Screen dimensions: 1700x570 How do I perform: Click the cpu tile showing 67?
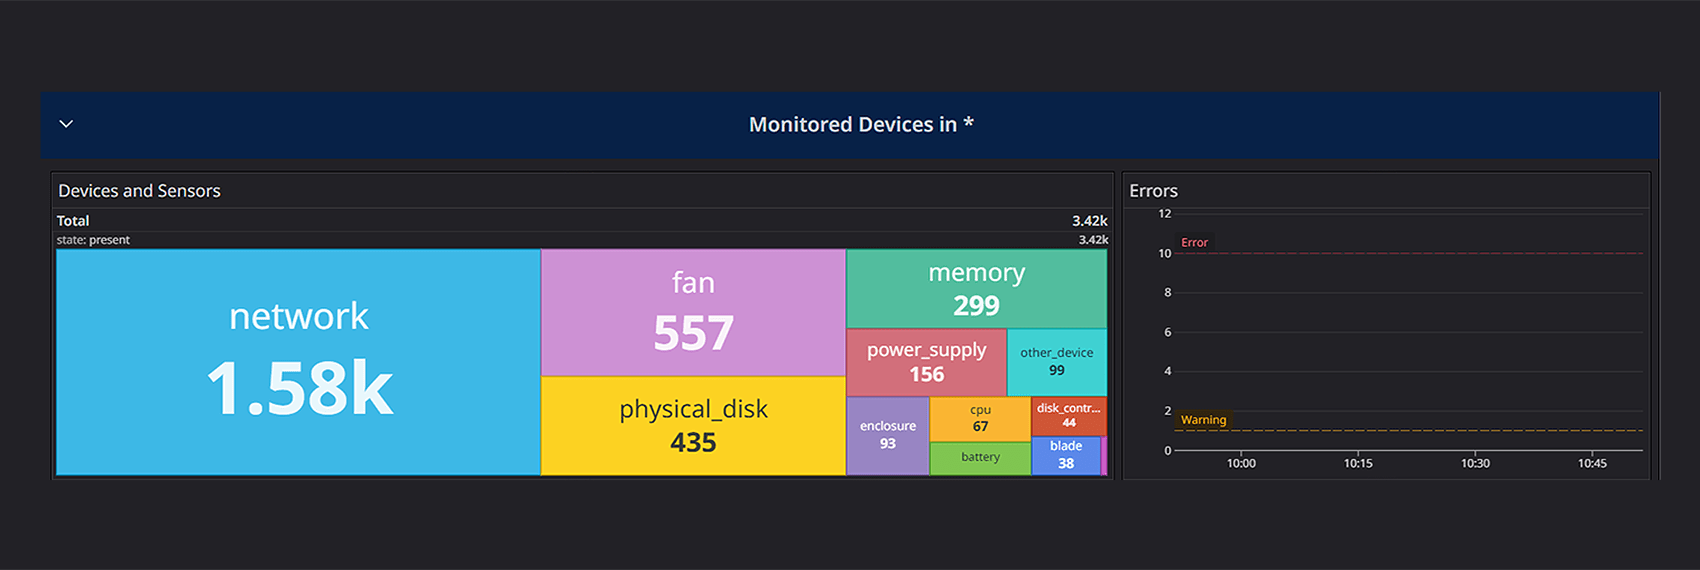pyautogui.click(x=980, y=419)
